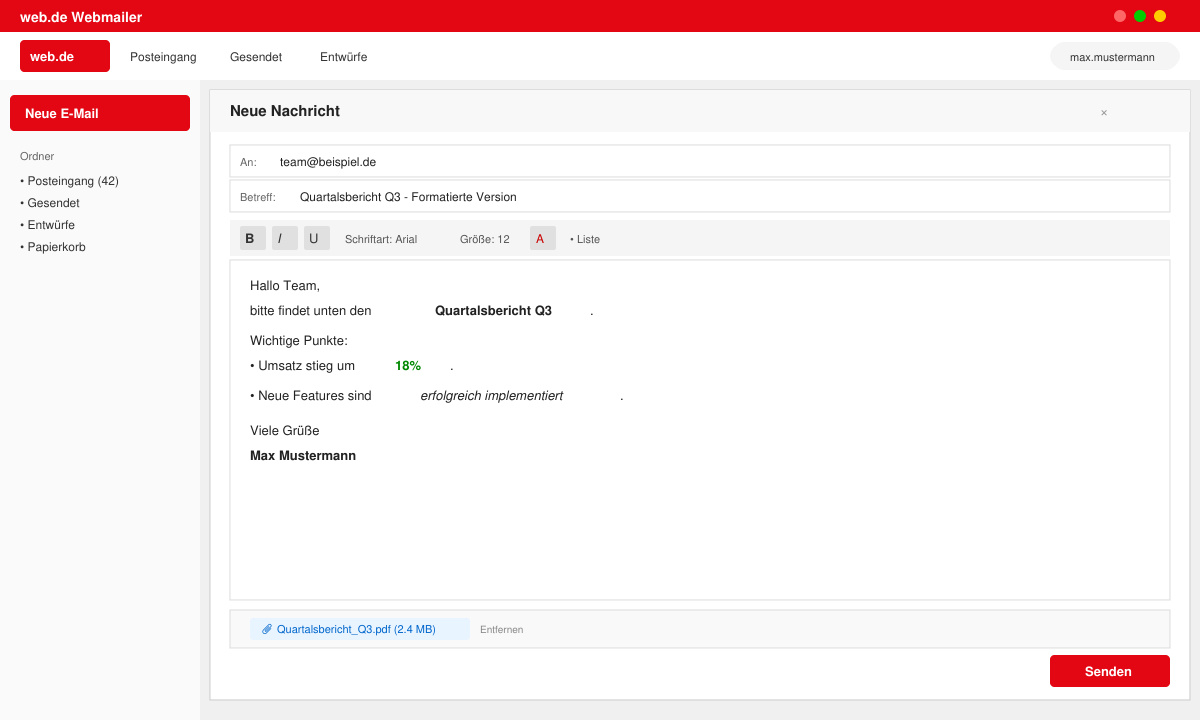Screen dimensions: 1200x720
Task: Click the web.de logo button
Action: tap(65, 56)
